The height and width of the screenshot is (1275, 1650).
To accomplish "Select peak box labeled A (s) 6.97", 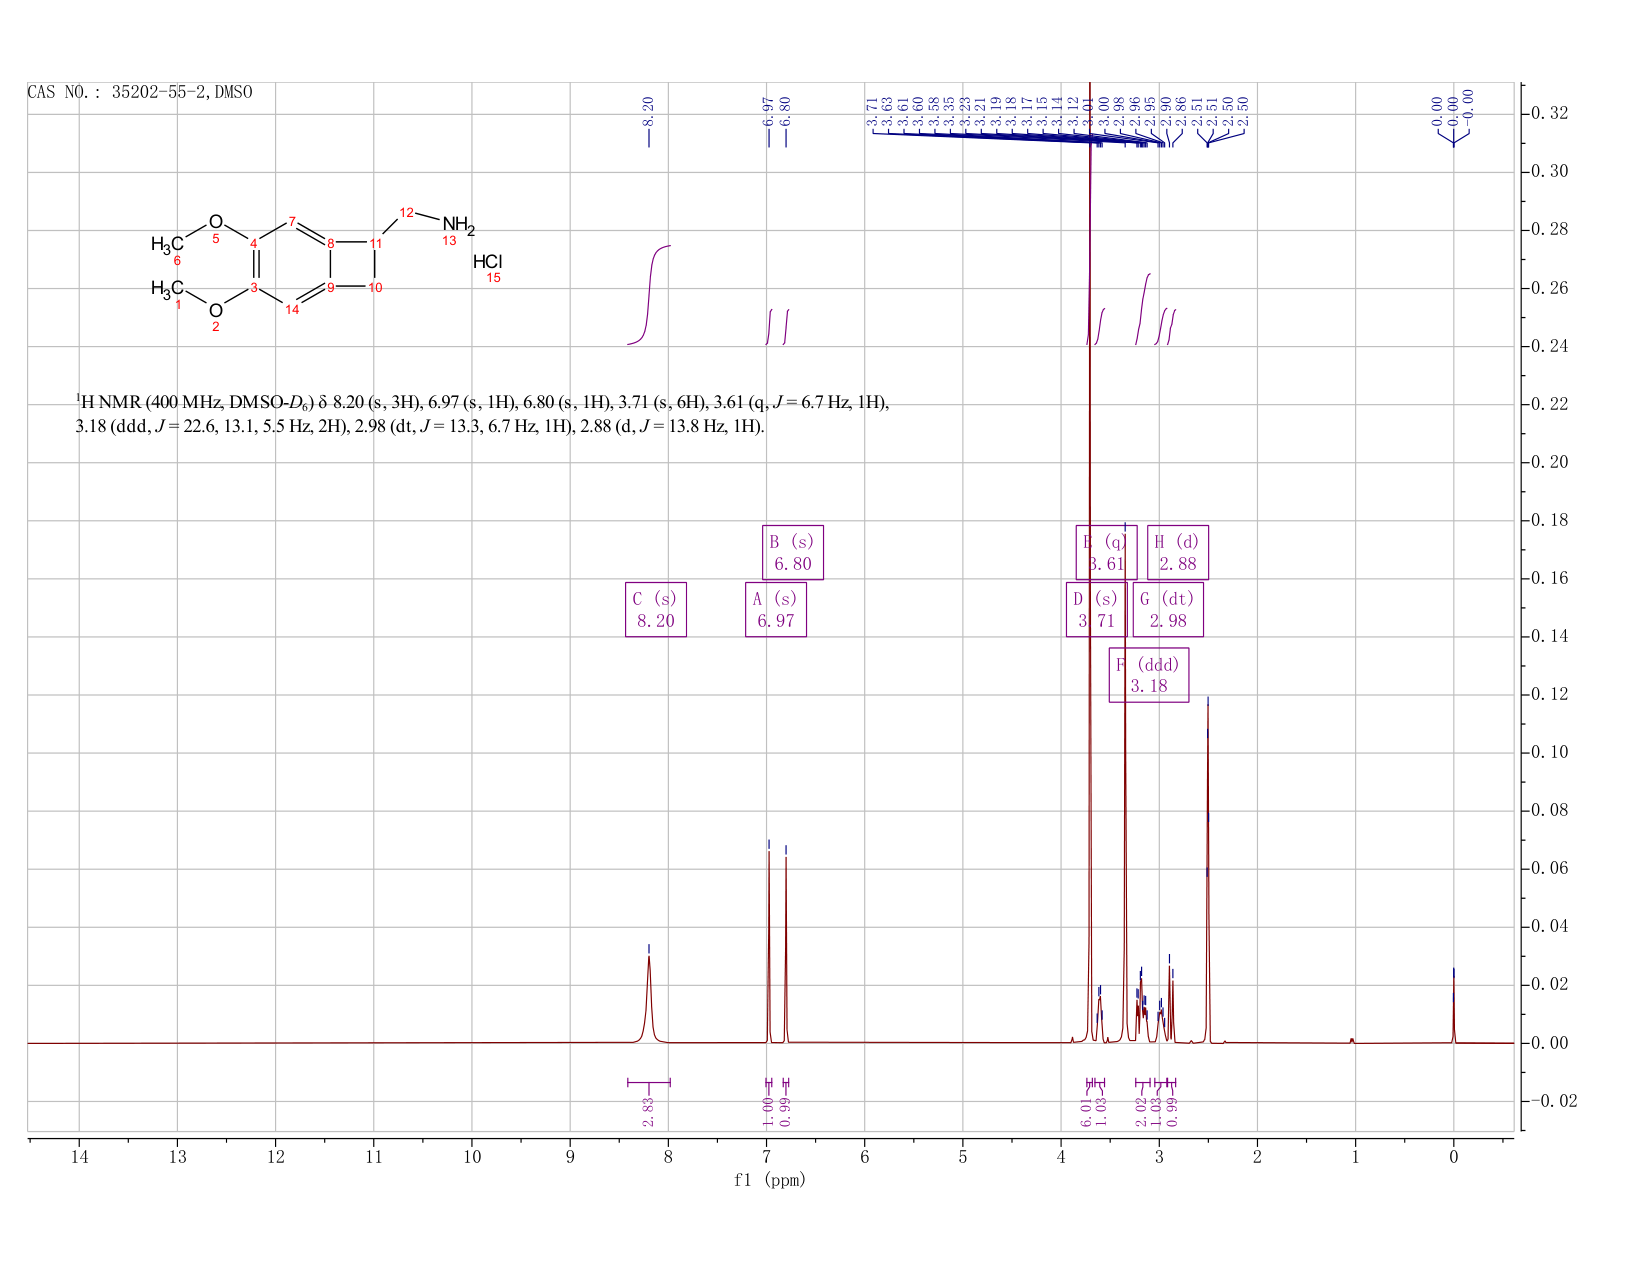I will pos(776,609).
